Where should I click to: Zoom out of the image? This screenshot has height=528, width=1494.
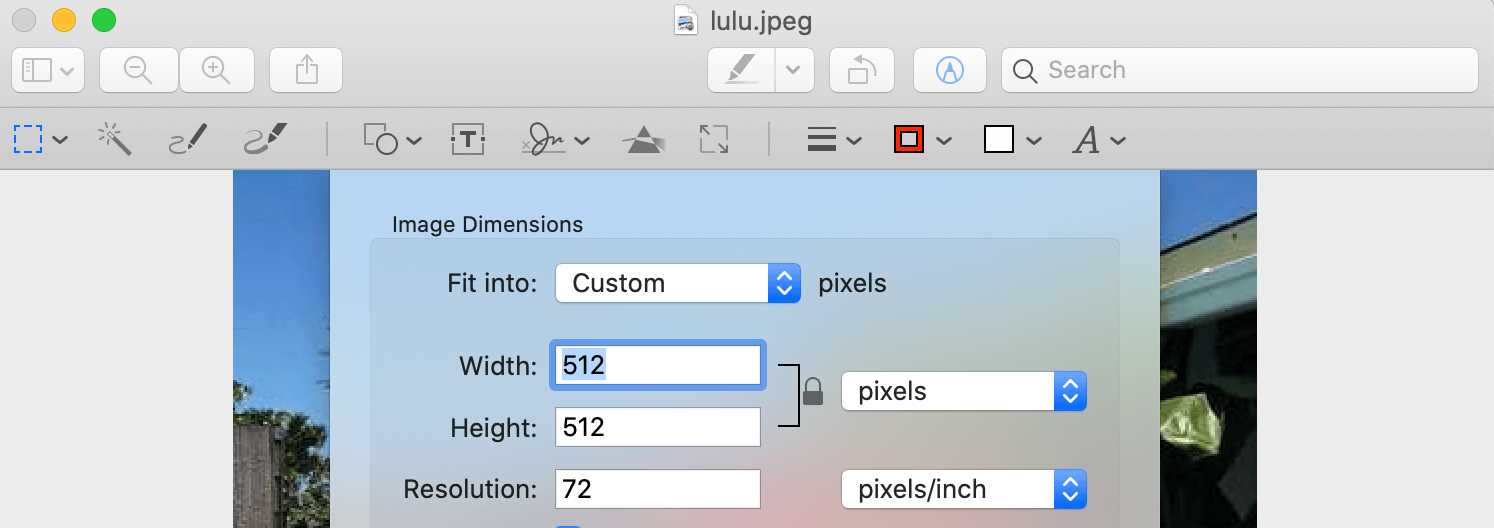tap(139, 70)
